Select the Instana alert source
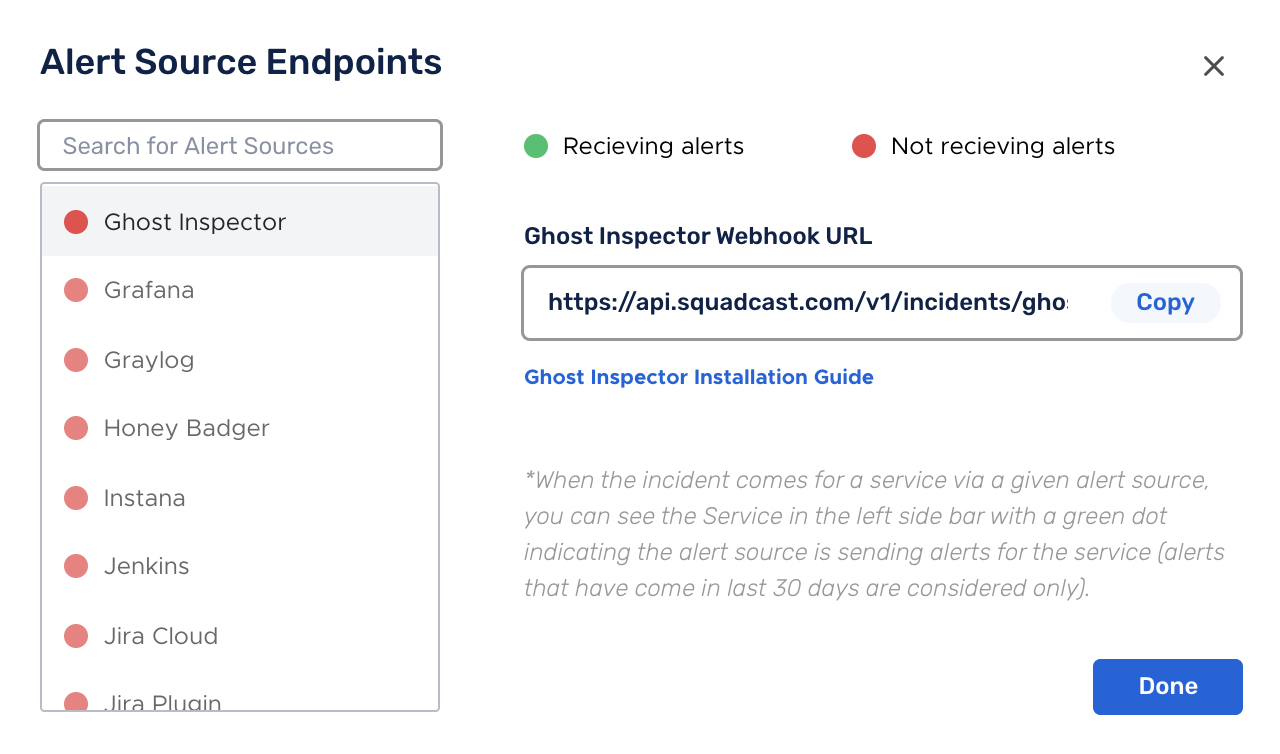This screenshot has height=754, width=1280. 240,498
